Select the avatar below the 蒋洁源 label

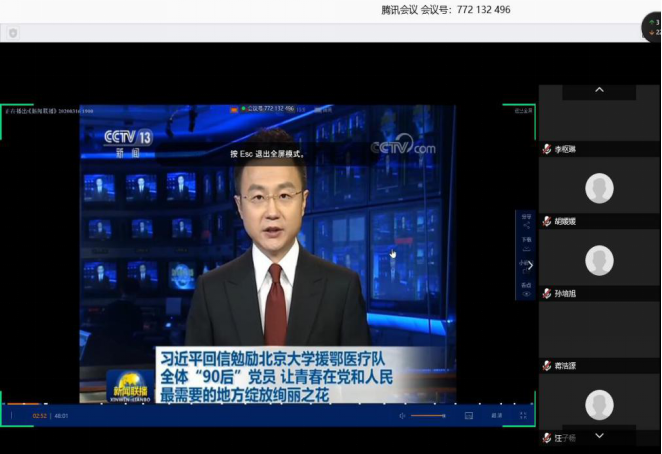[599, 405]
